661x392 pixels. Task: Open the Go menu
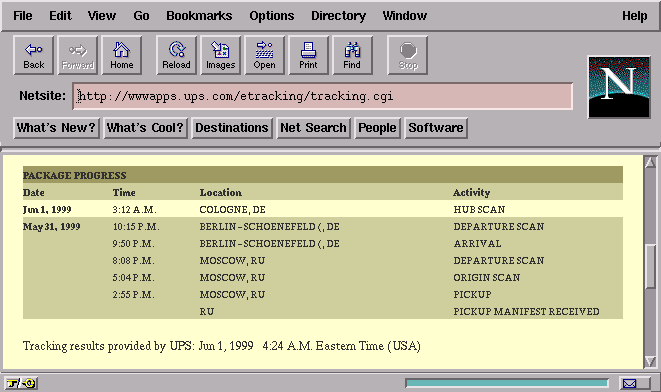(141, 16)
